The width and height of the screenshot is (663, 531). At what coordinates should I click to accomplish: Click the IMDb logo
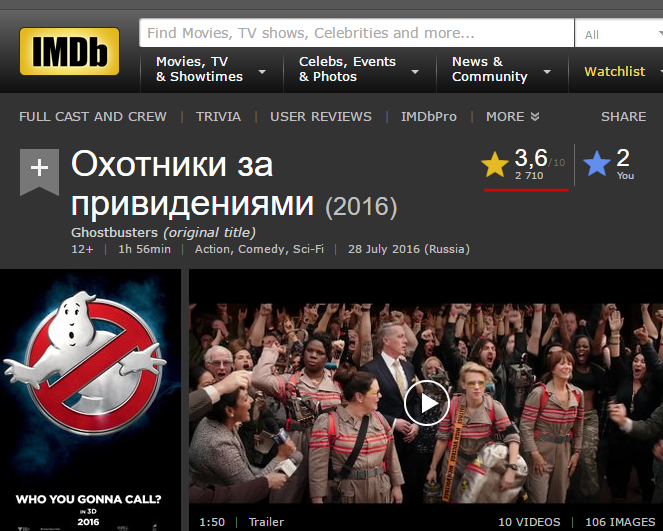(x=69, y=51)
